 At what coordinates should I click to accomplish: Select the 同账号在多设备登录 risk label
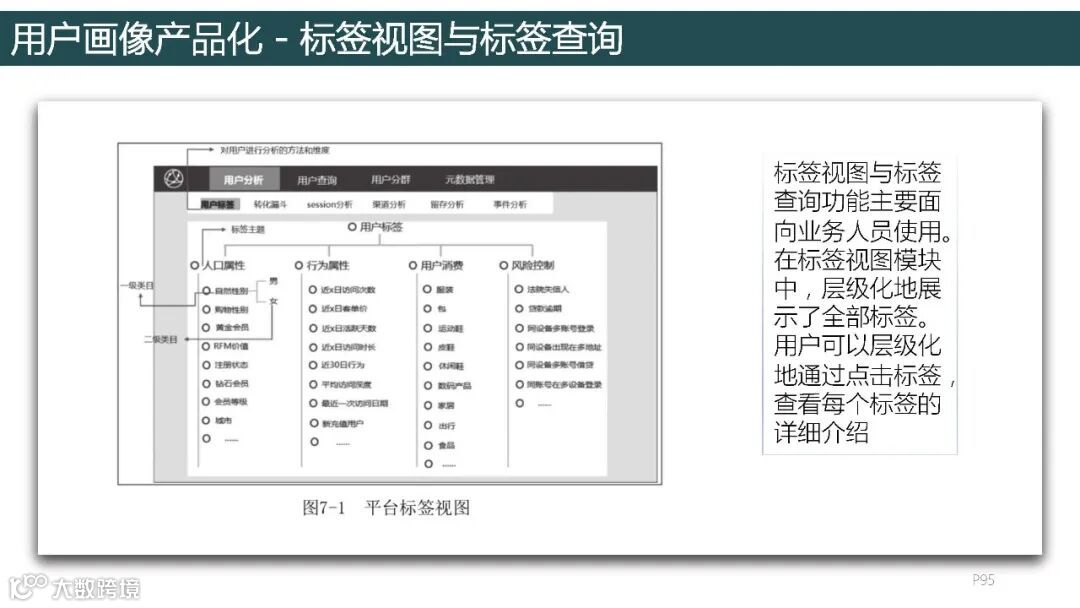click(x=559, y=384)
